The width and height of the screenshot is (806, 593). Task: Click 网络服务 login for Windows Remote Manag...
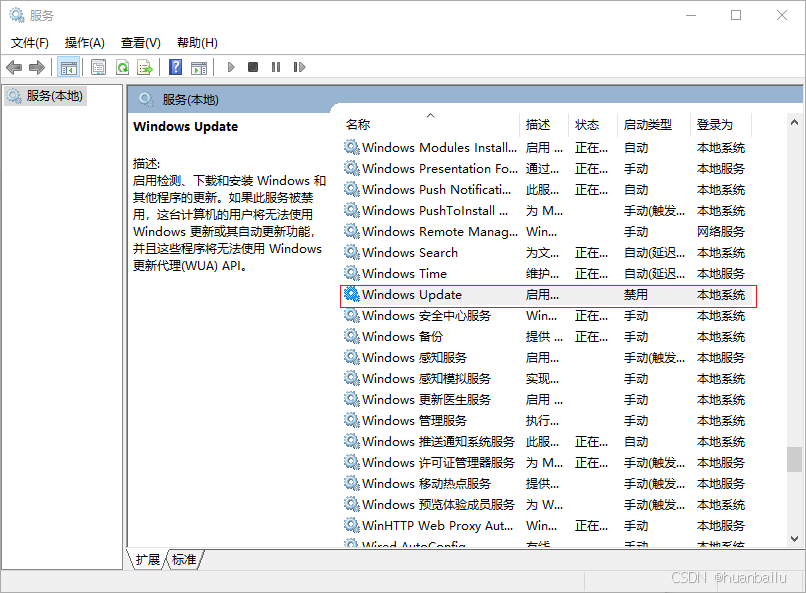721,232
